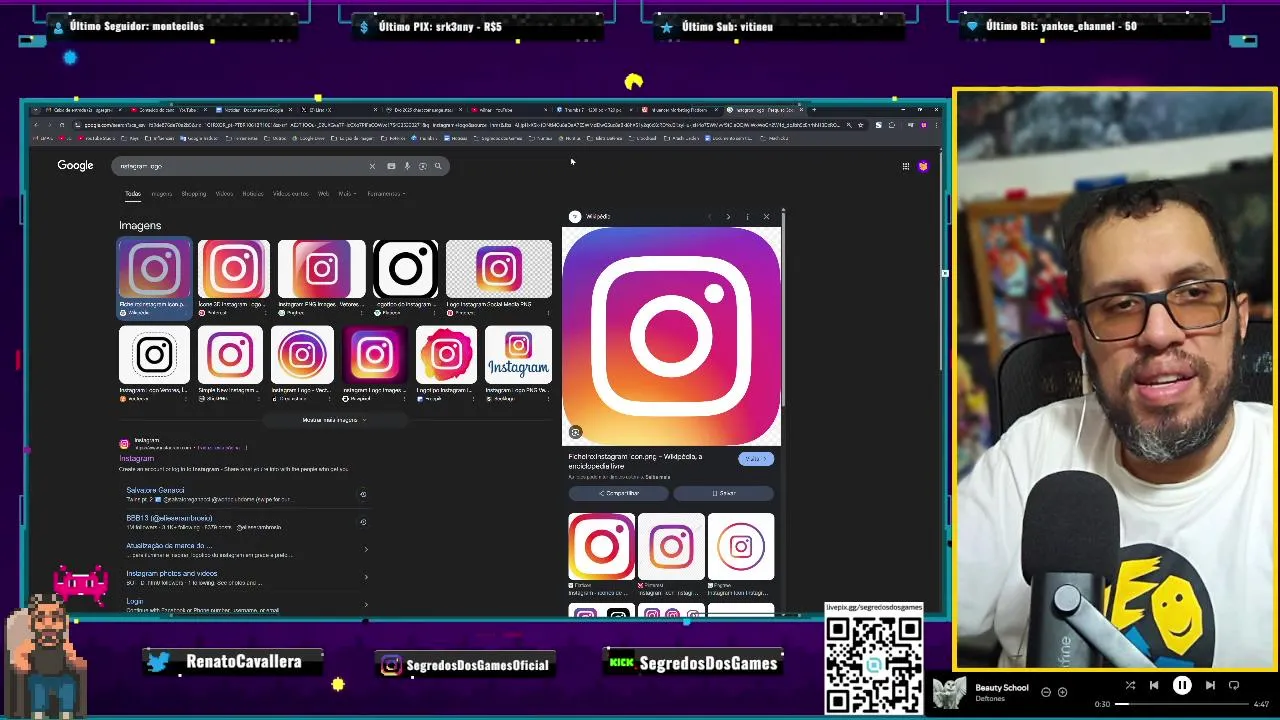The height and width of the screenshot is (720, 1280).
Task: Open Salvatore Ganacci sitelink
Action: click(x=155, y=490)
